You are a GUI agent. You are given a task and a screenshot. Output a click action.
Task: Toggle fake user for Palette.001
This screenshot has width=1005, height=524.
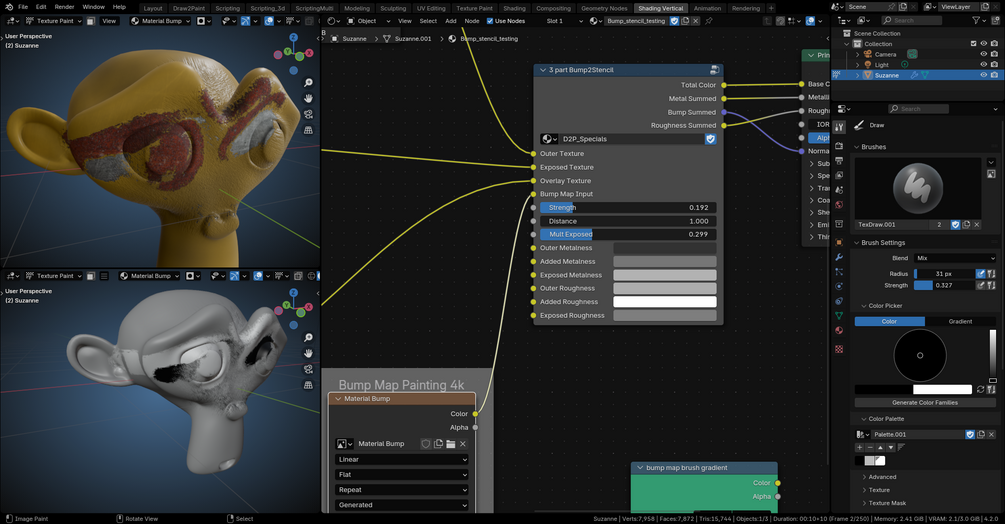click(x=970, y=434)
